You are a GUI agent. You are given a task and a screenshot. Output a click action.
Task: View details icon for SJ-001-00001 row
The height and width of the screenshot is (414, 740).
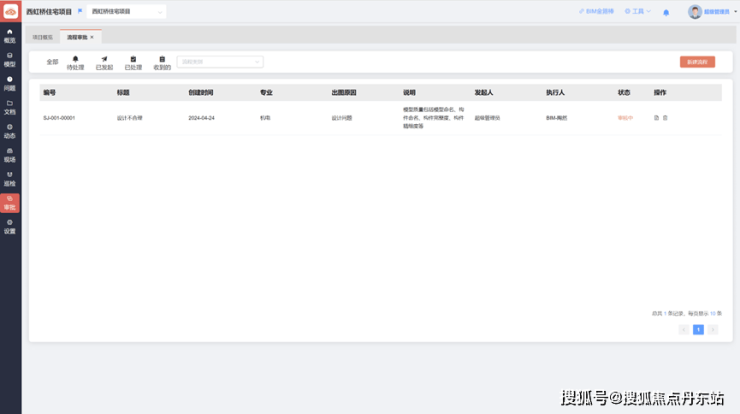coord(656,118)
